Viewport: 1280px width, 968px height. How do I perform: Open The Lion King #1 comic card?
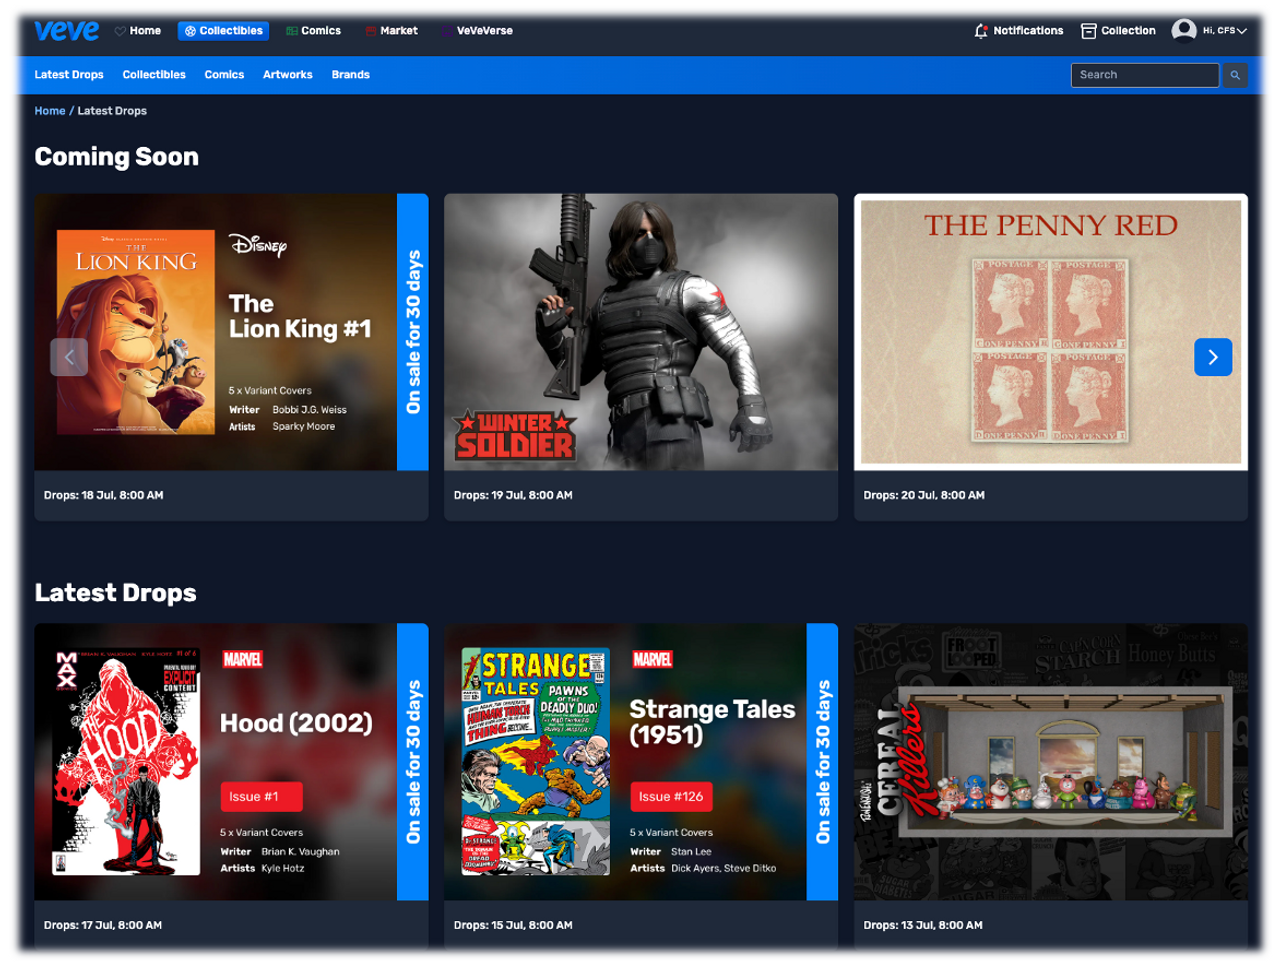point(231,357)
